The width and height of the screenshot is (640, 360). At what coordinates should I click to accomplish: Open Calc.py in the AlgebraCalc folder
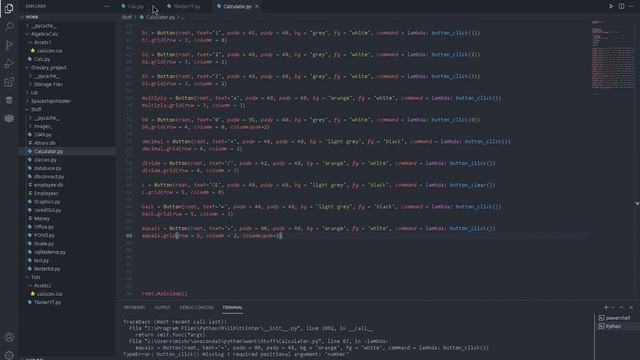click(42, 59)
